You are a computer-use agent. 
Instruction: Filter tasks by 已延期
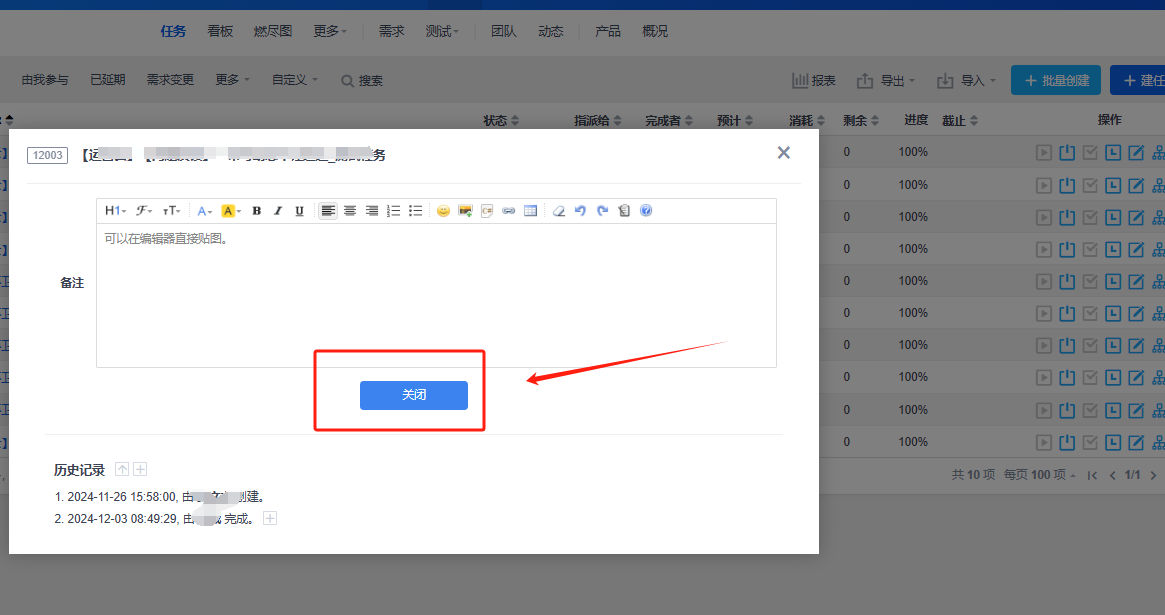(108, 79)
